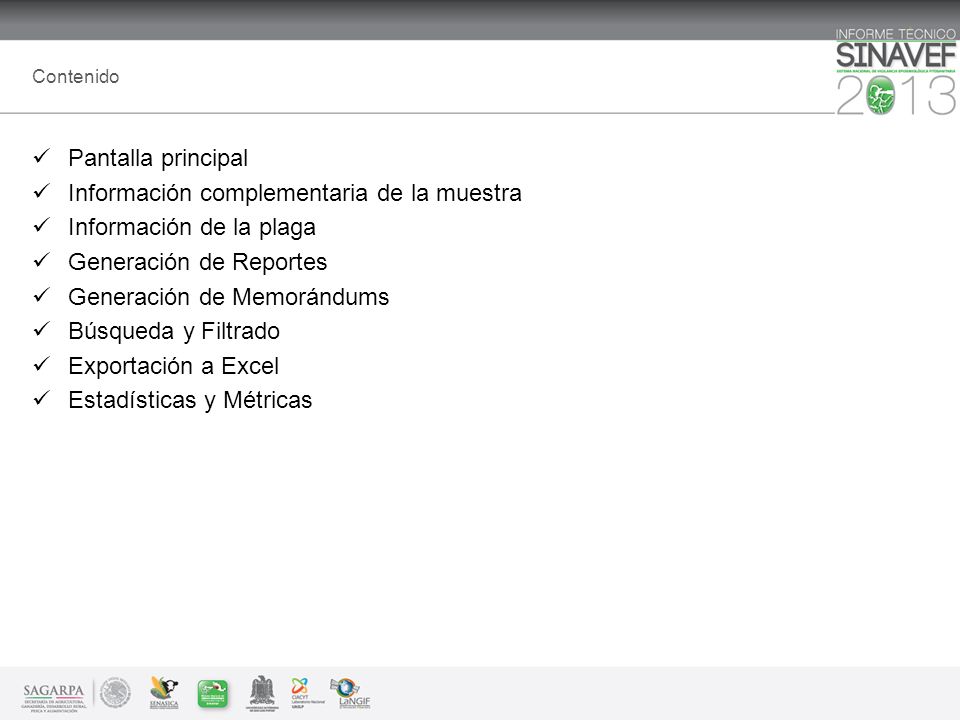Click the "Contenido" slide title

pyautogui.click(x=76, y=77)
